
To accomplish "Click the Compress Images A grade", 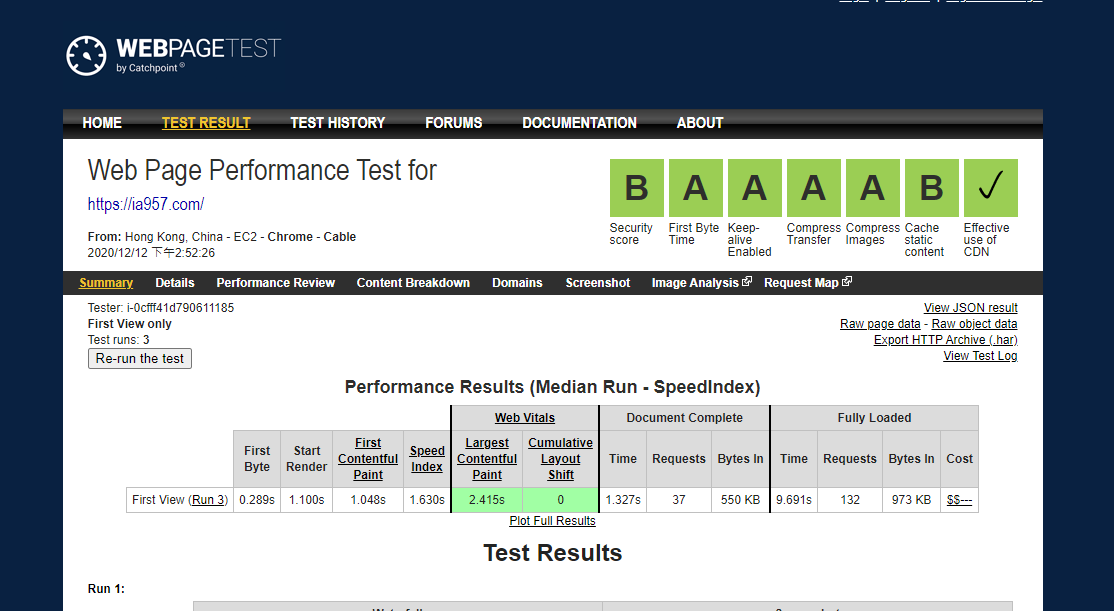I will [872, 188].
